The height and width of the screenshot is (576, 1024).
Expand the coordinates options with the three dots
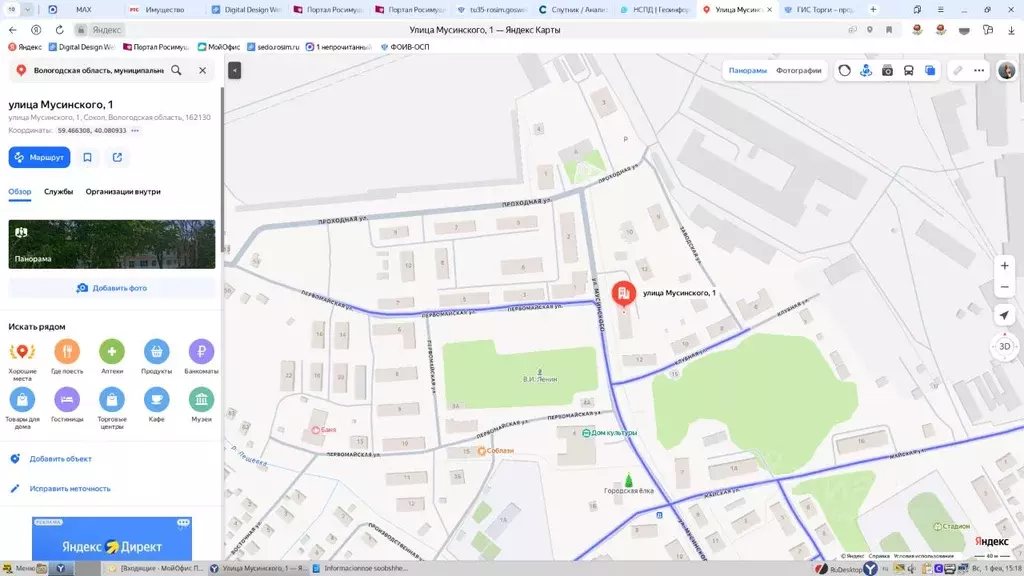click(135, 131)
